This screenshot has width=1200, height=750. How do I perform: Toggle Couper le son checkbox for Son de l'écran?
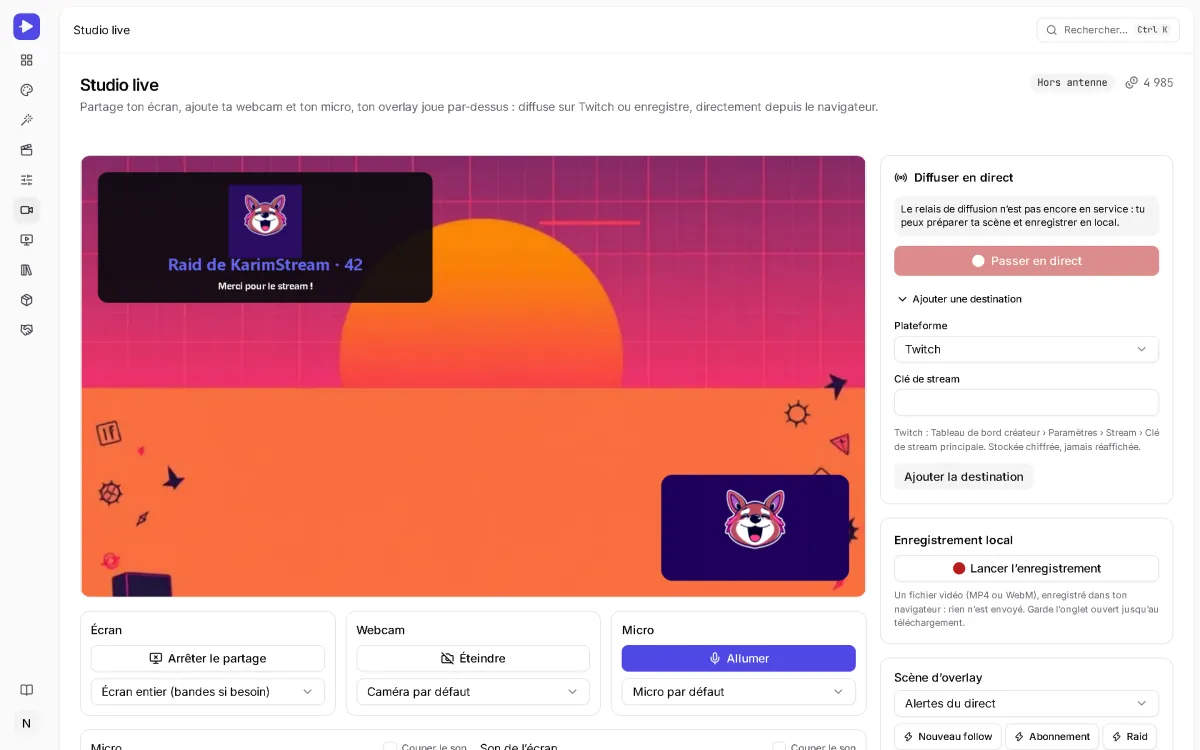[779, 747]
